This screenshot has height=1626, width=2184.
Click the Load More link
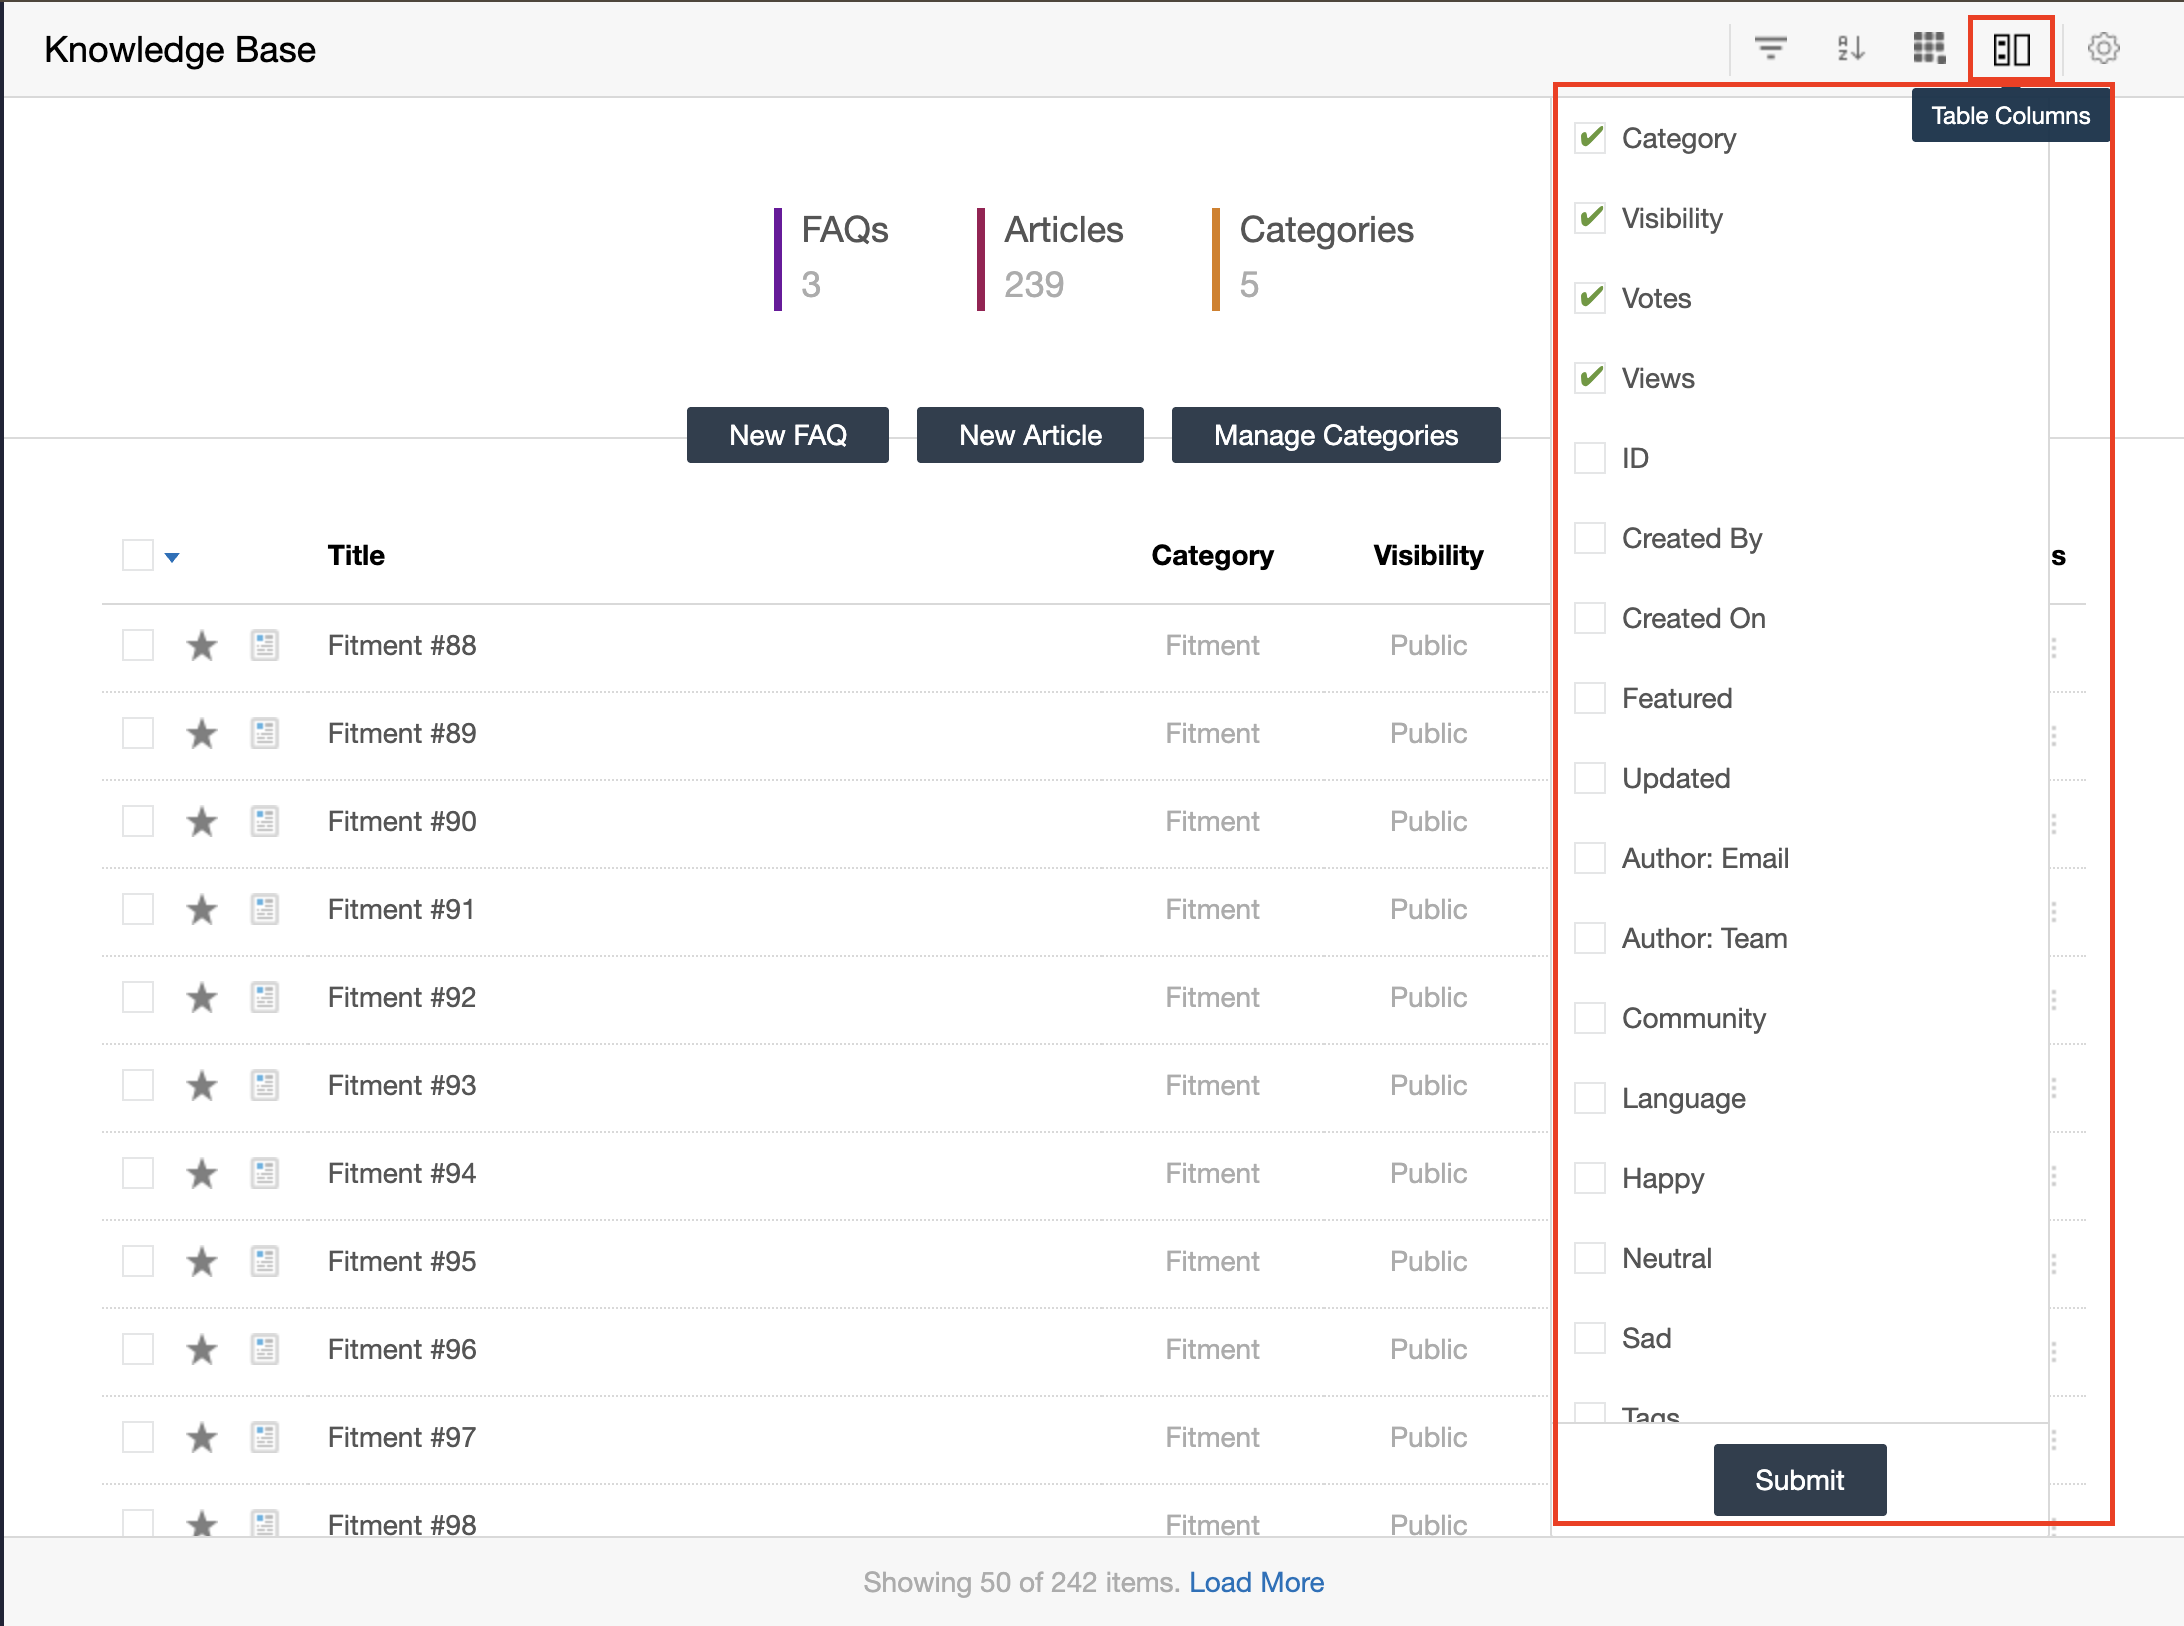pos(1256,1582)
